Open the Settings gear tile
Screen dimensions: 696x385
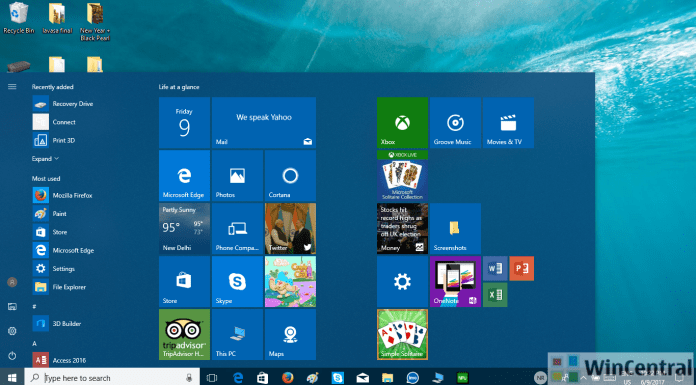tap(403, 282)
